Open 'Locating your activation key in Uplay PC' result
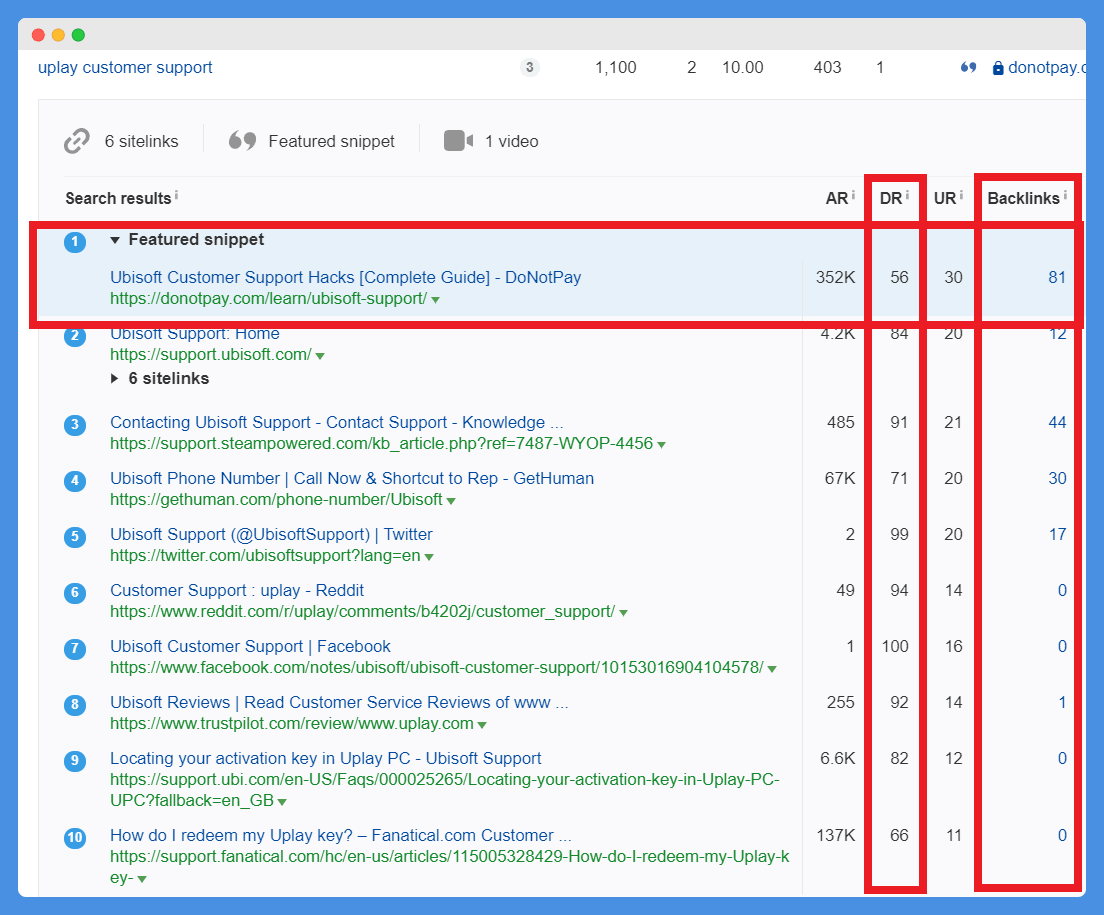Screen dimensions: 1104x915 tap(325, 759)
